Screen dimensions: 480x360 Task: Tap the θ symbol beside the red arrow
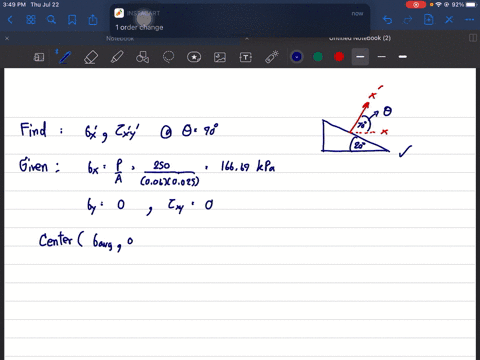pos(387,111)
